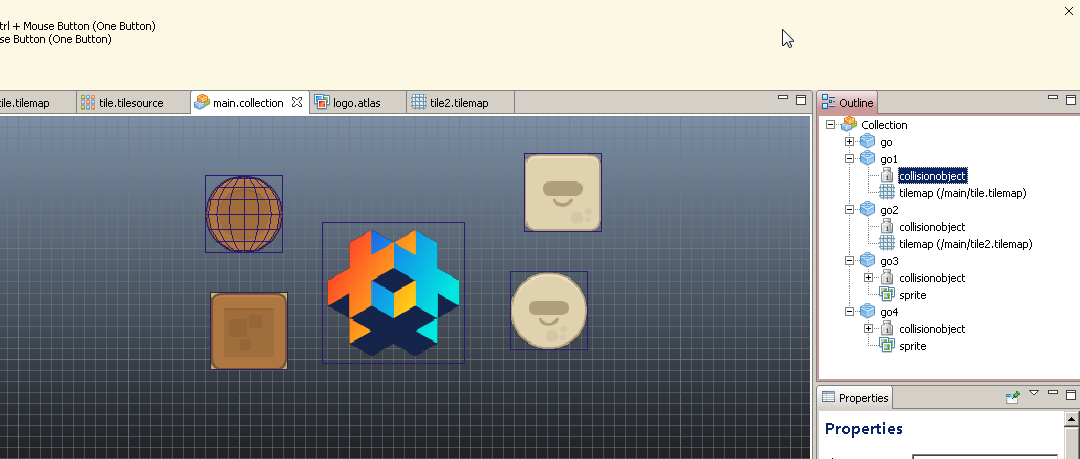The width and height of the screenshot is (1080, 459).
Task: Close the main.collection tab
Action: click(297, 102)
